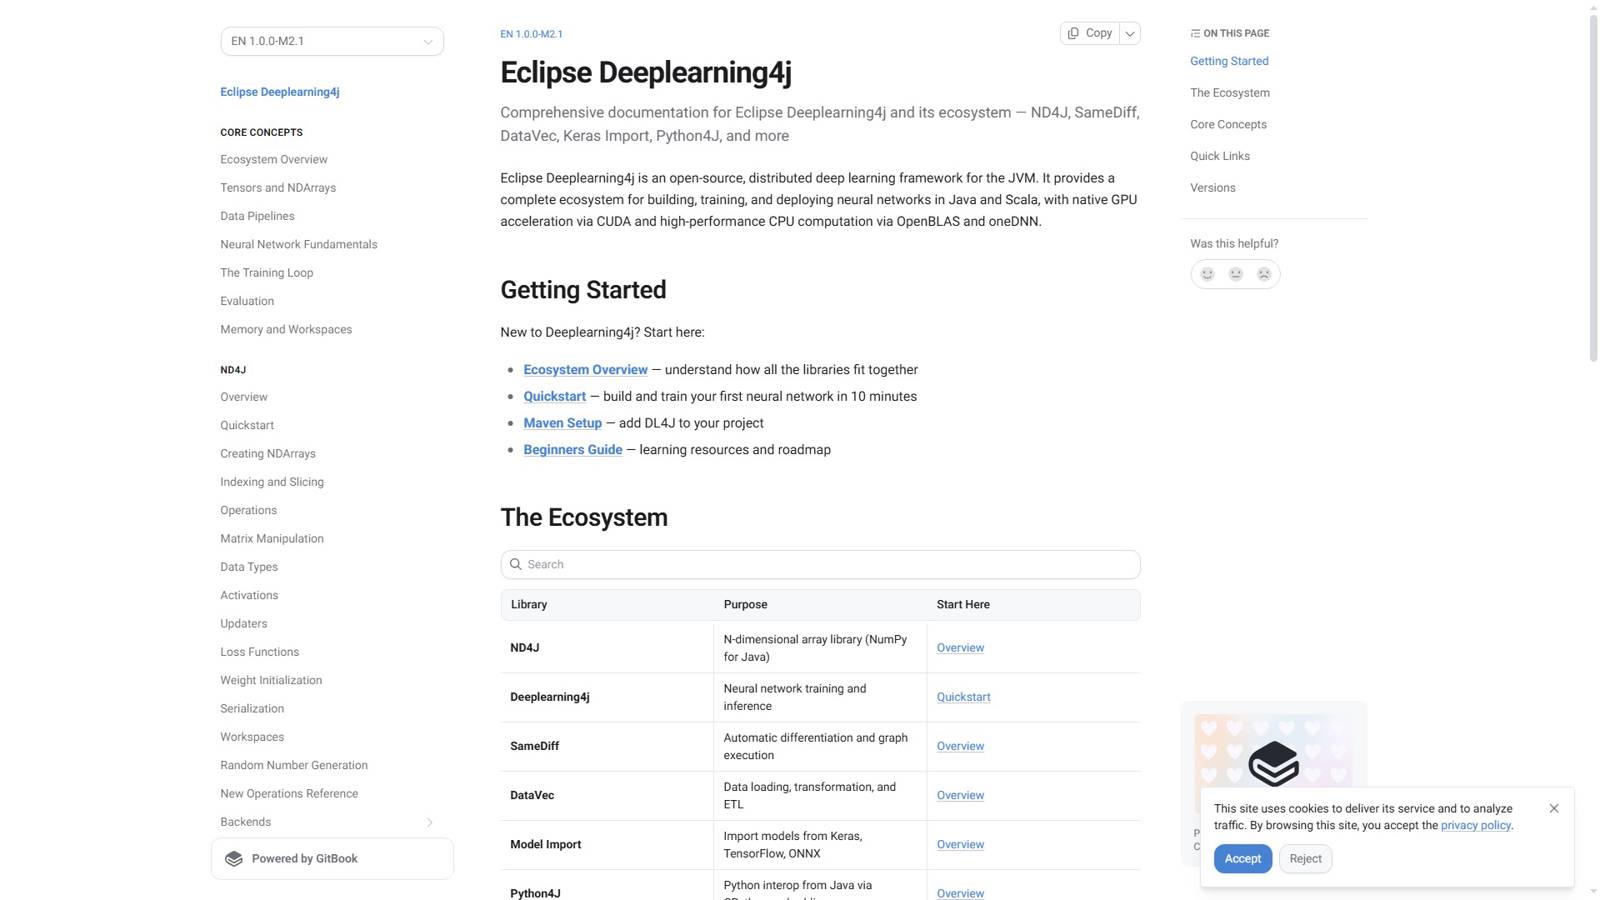
Task: Open the Ecosystem Overview link in Getting Started
Action: [x=585, y=370]
